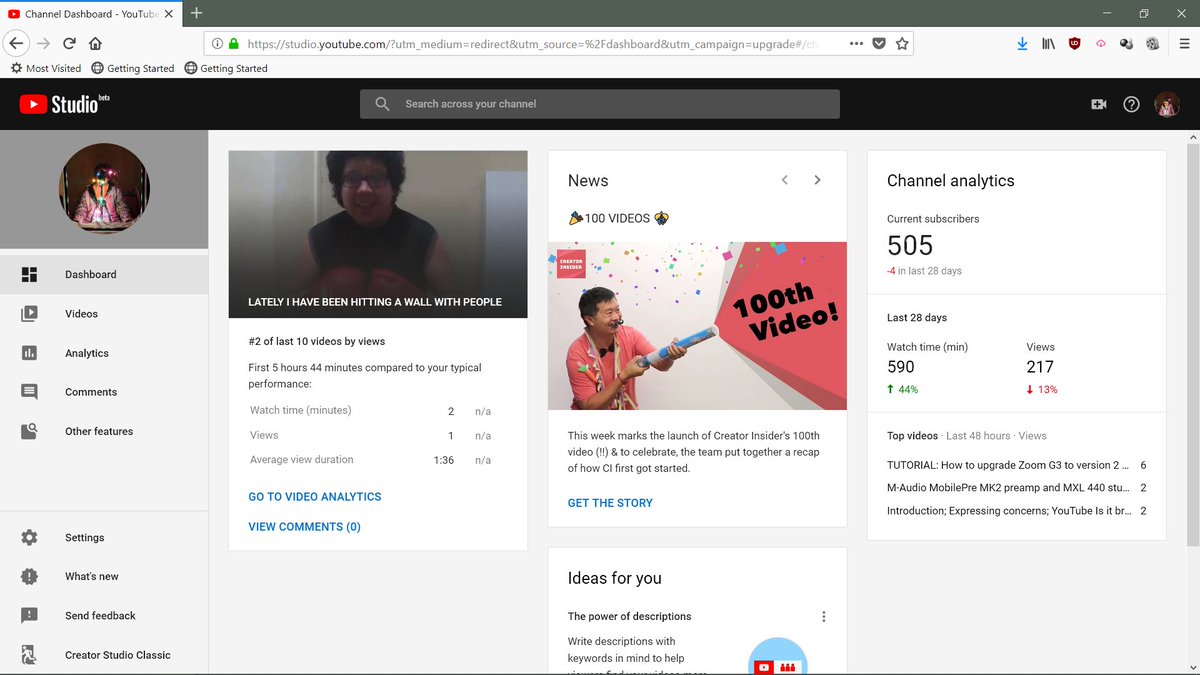Open the Most Visited bookmarks folder
The width and height of the screenshot is (1200, 675).
tap(46, 68)
